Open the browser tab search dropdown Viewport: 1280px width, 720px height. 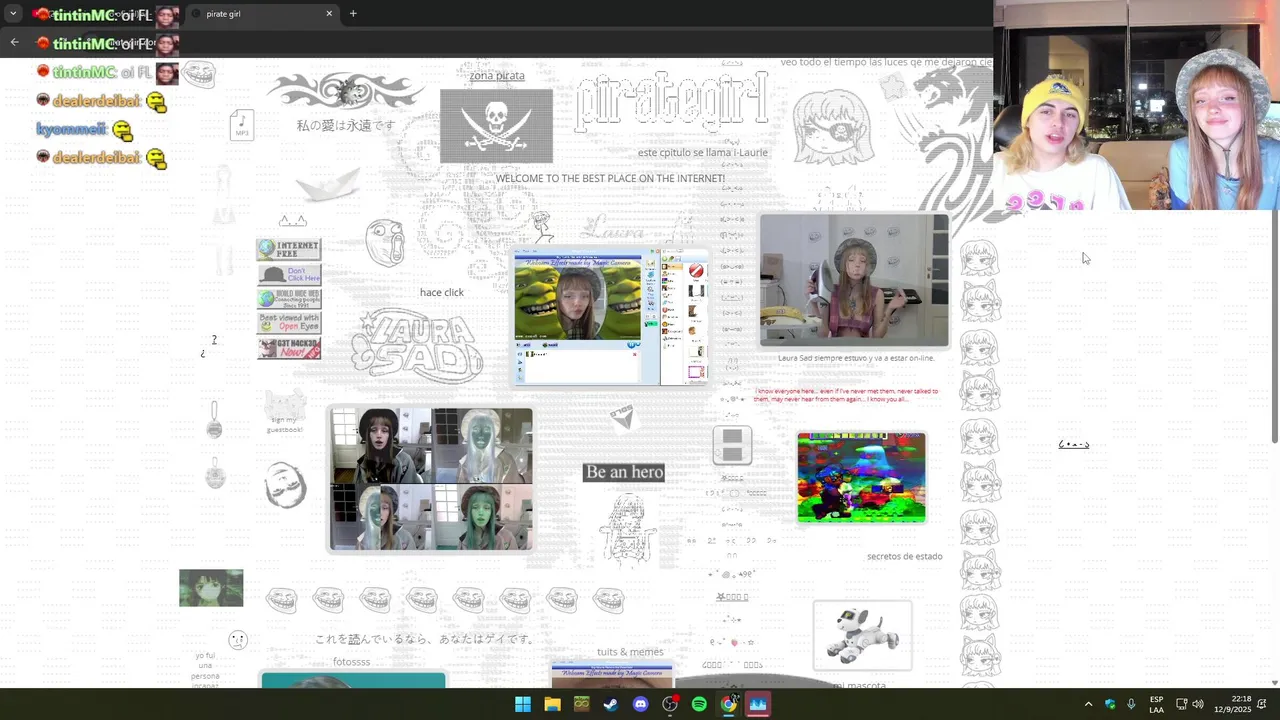[13, 14]
